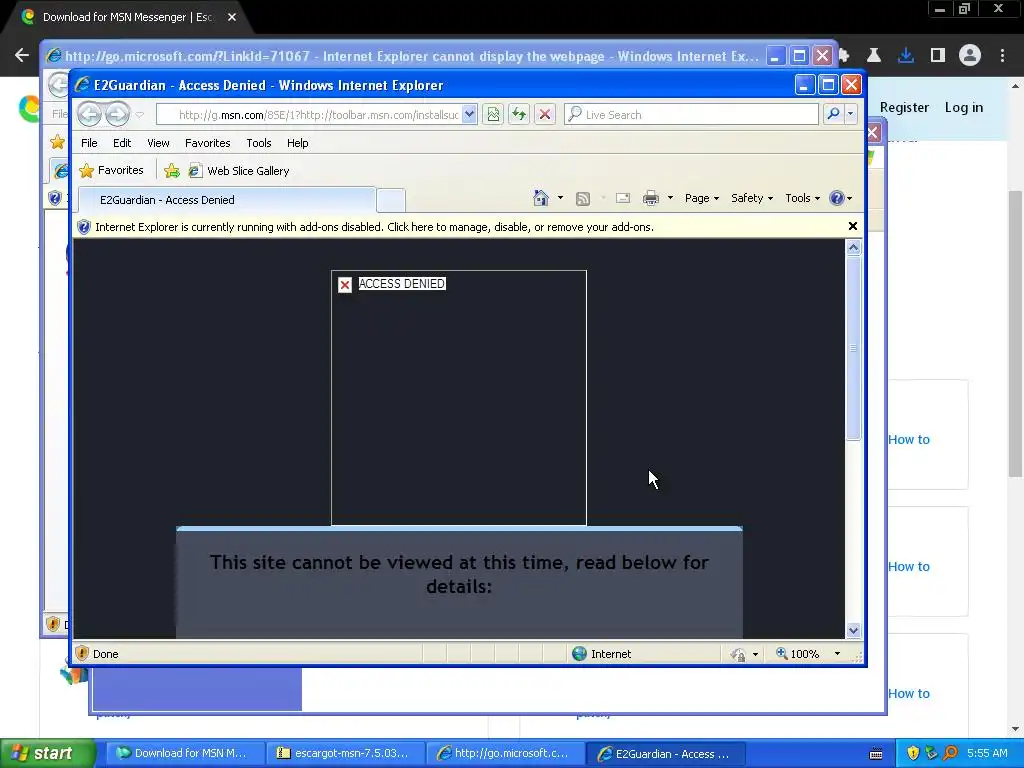Click the vertical scrollbar thumb
Viewport: 1024px width, 768px height.
[x=853, y=348]
